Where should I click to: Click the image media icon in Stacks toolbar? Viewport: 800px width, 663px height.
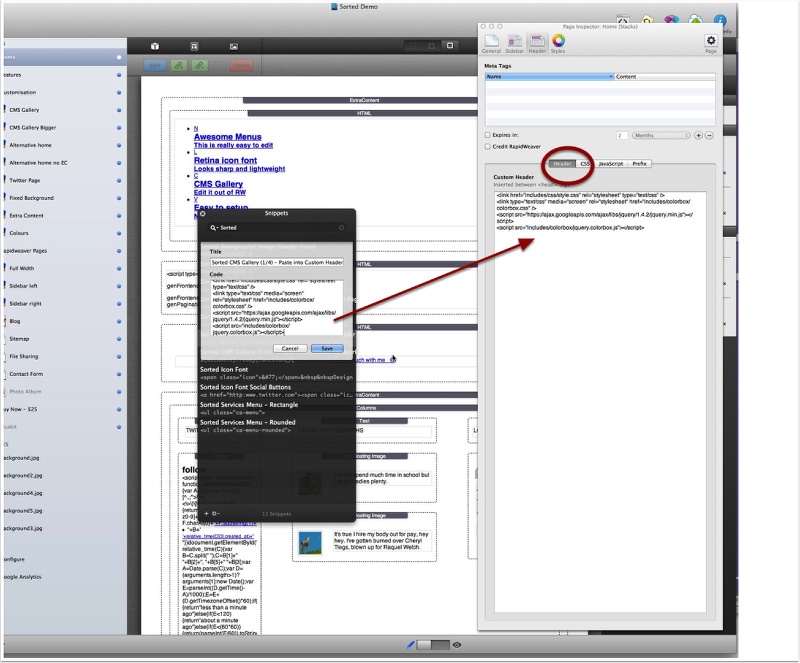point(234,46)
